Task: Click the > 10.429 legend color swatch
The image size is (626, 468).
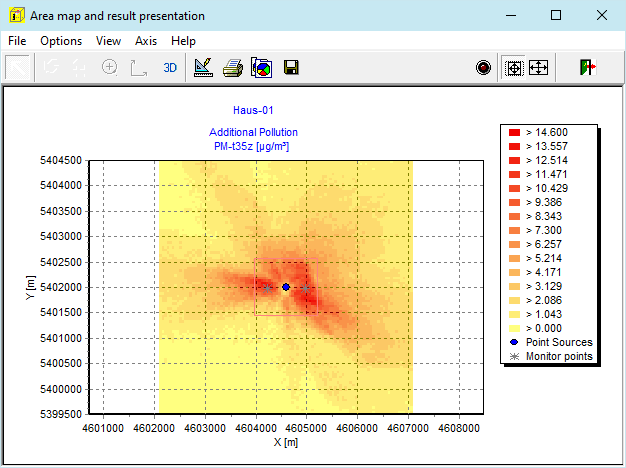Action: (514, 188)
